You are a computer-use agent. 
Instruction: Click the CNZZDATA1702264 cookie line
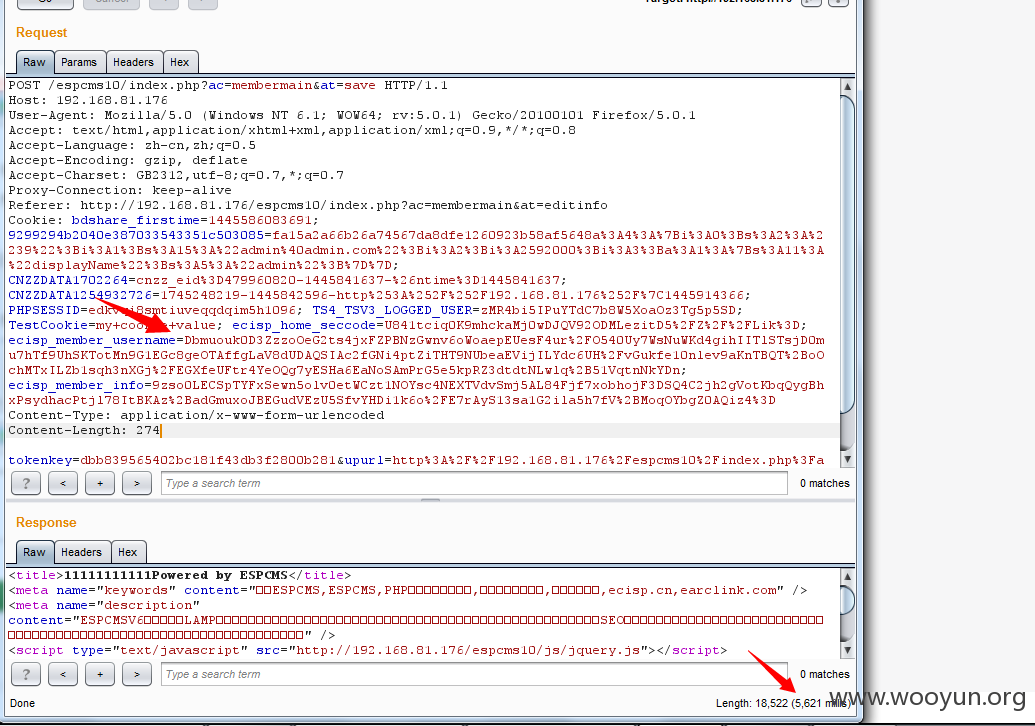pos(287,280)
